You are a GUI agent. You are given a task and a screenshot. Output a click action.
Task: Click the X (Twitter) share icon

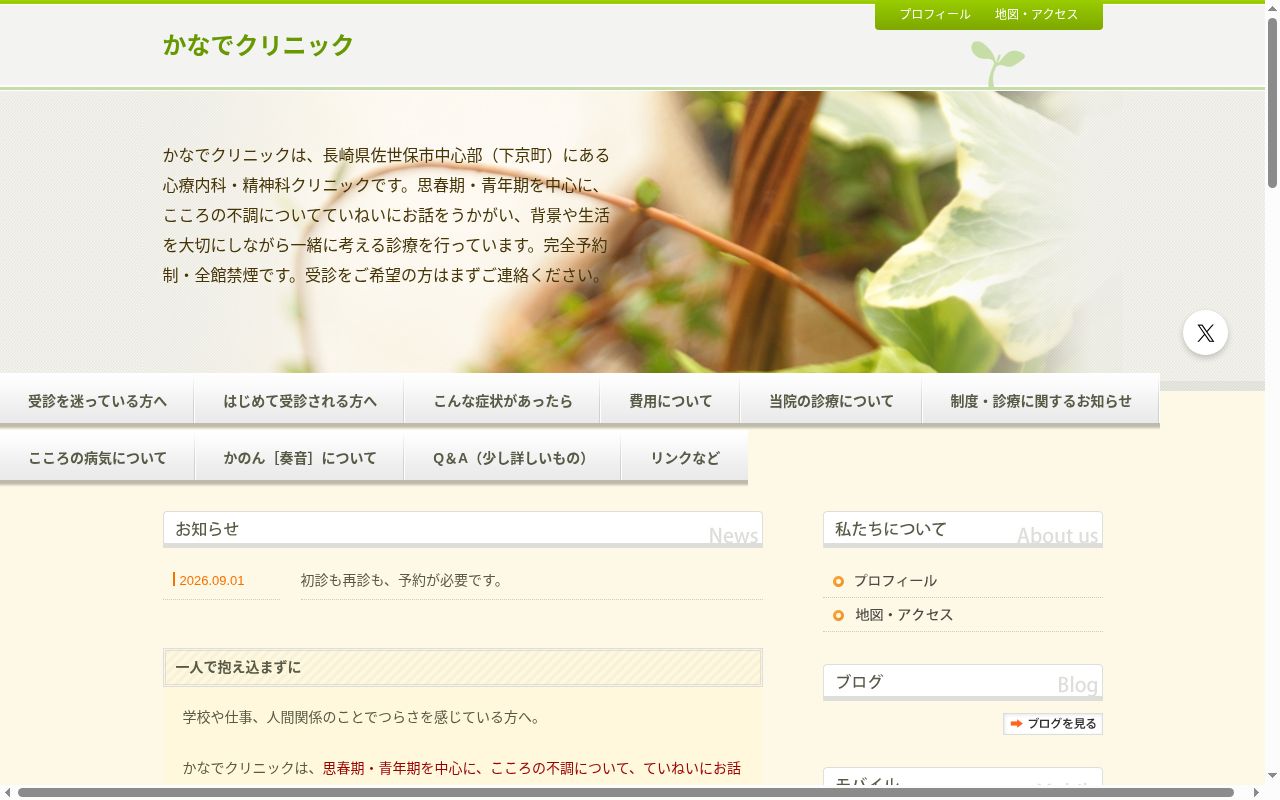(x=1205, y=333)
